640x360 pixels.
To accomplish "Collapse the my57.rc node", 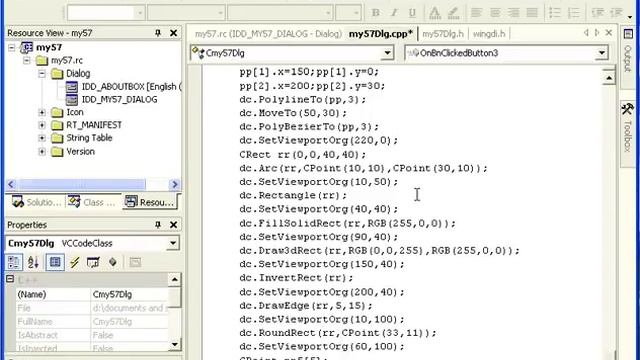I will pyautogui.click(x=27, y=60).
